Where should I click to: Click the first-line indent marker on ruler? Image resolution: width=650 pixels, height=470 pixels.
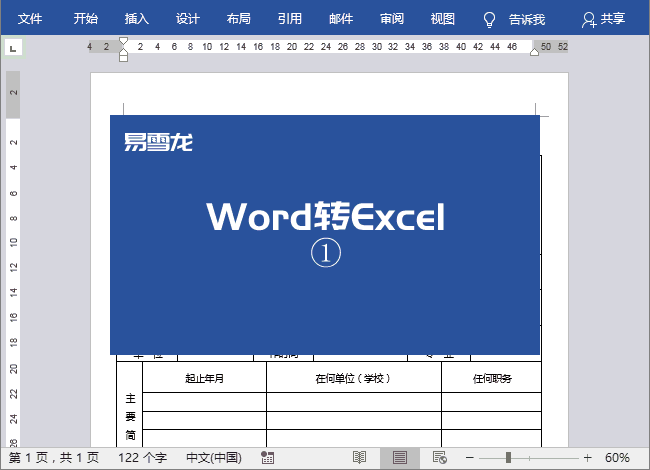coord(123,41)
